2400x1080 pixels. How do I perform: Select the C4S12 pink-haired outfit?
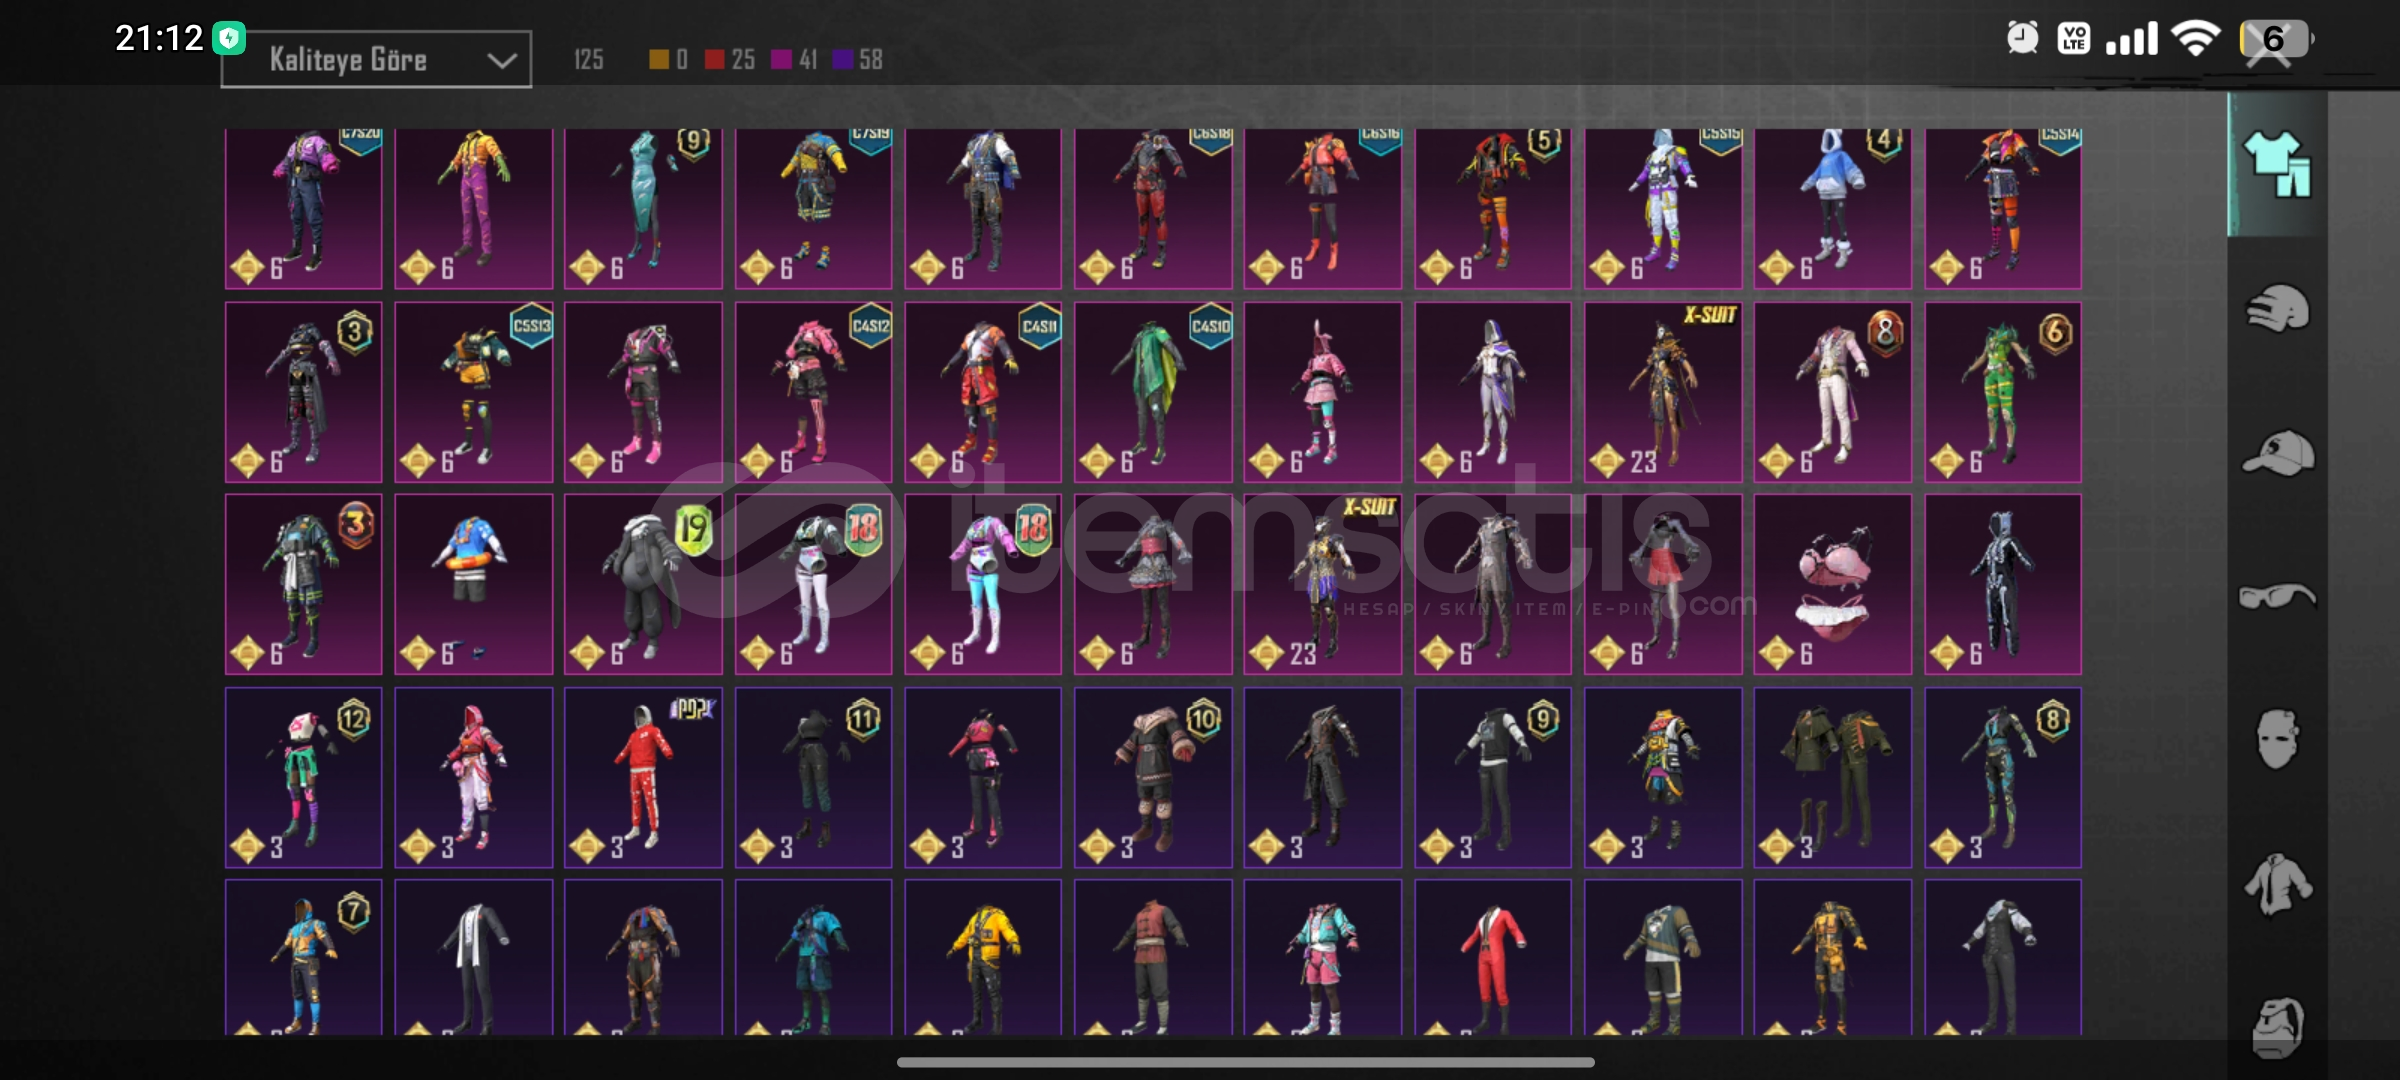click(813, 392)
